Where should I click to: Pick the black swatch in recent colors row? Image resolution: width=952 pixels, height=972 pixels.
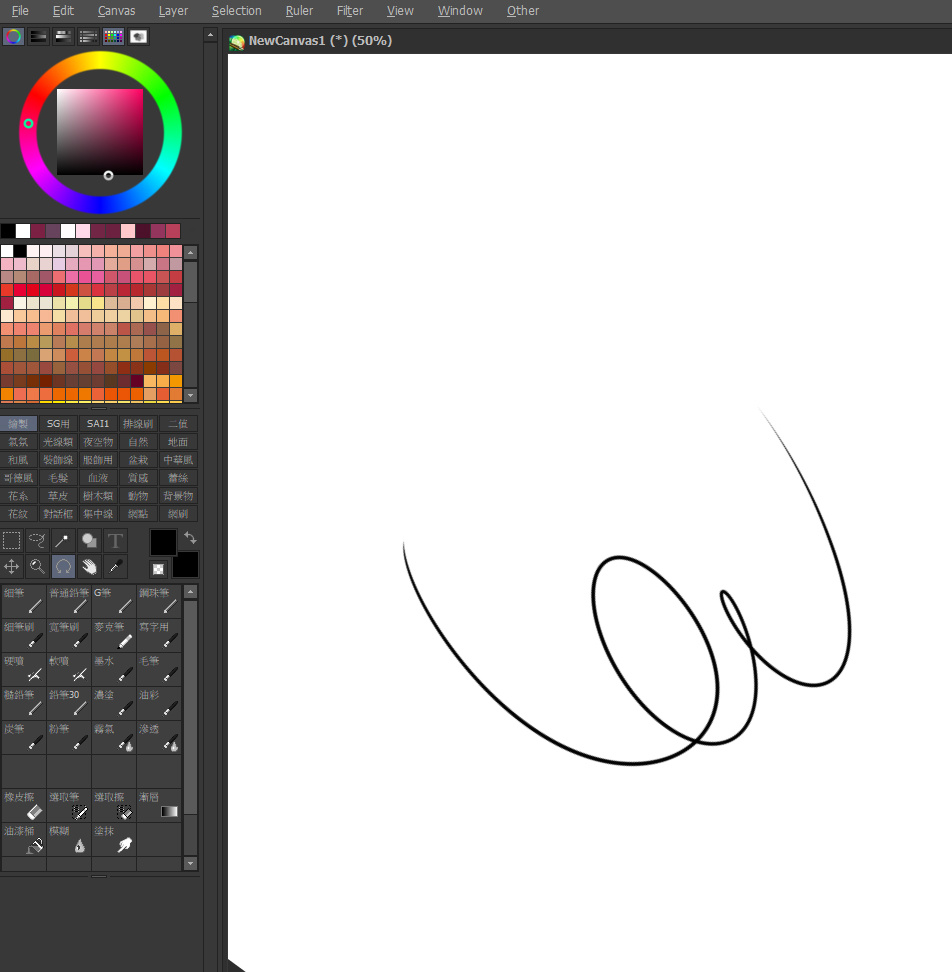click(7, 231)
